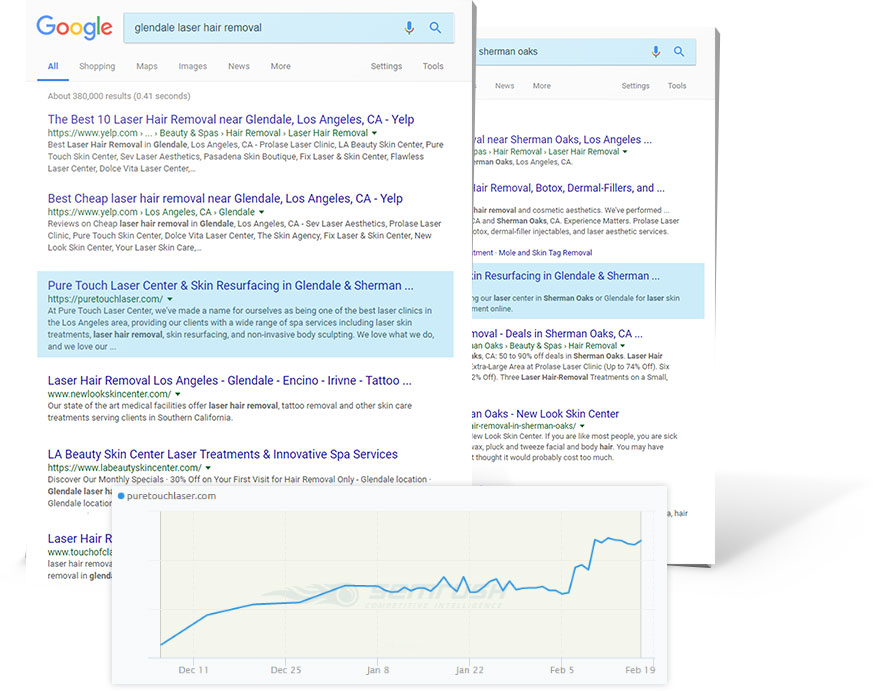
Task: Click Tools in the search options bar
Action: pos(433,66)
